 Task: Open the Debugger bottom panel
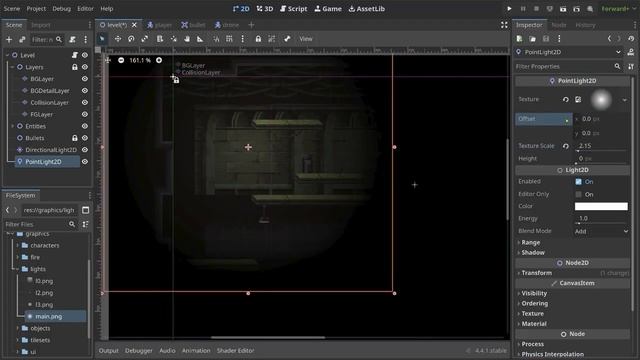(x=138, y=351)
